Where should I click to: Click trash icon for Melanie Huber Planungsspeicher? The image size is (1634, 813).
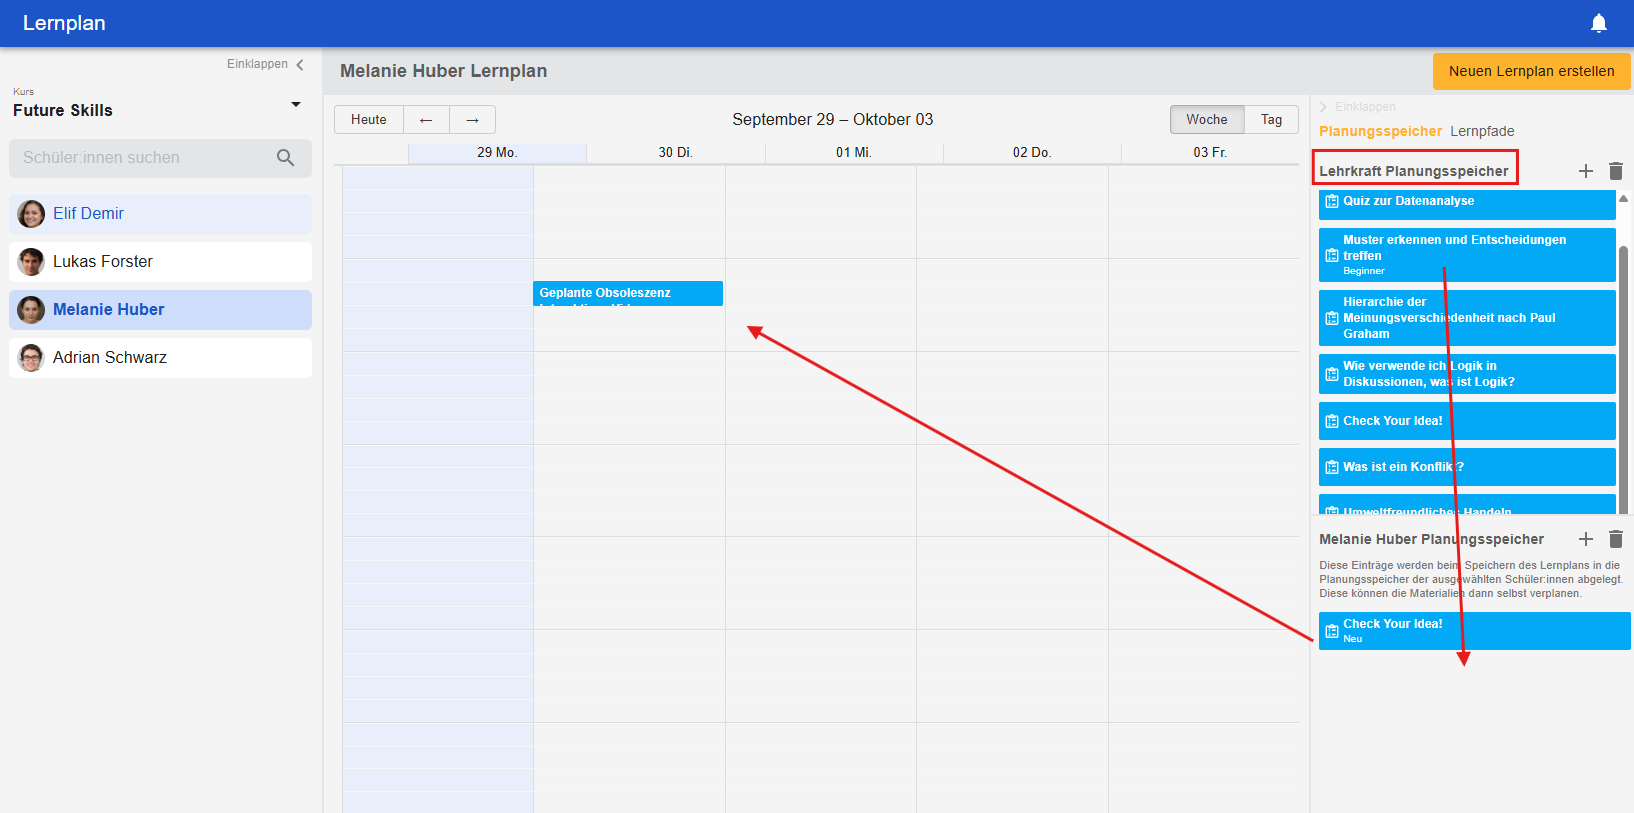pyautogui.click(x=1615, y=539)
